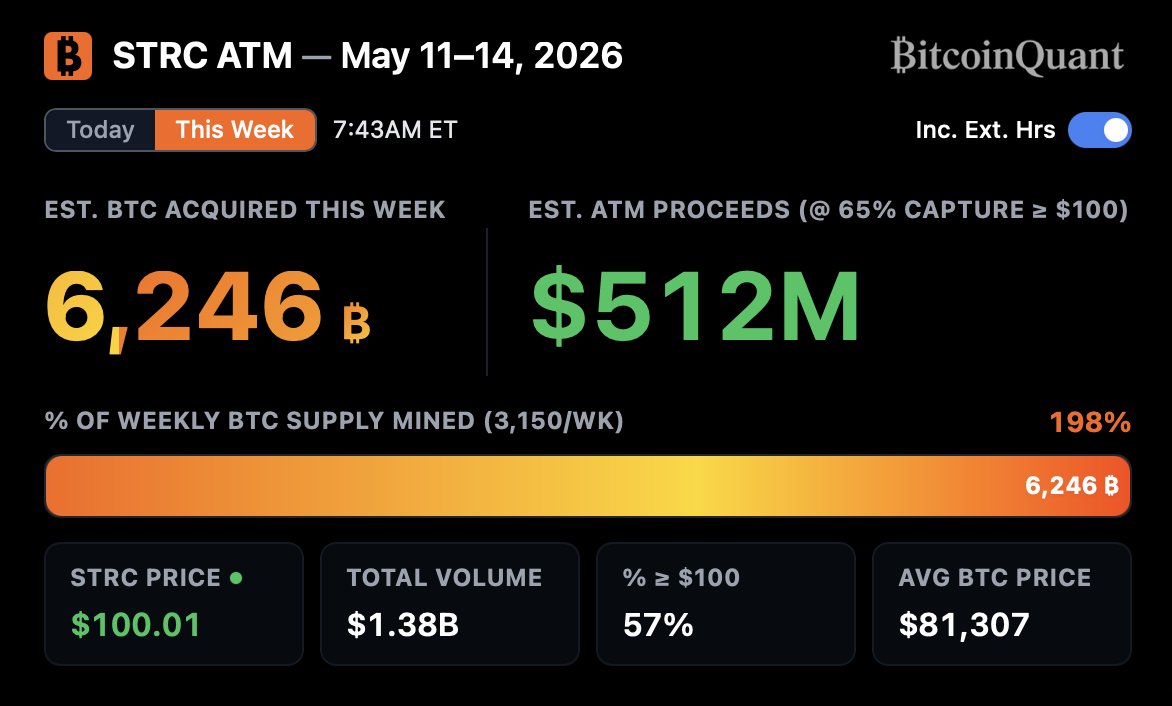Switch to the Today tab
Screen dimensions: 1172x706
coord(100,130)
